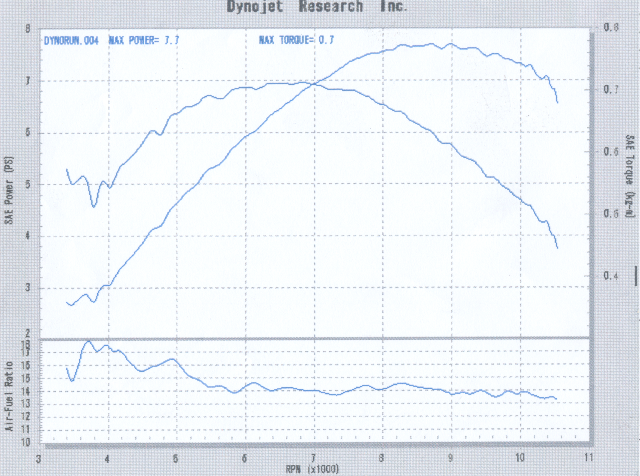This screenshot has width=640, height=476.
Task: Click the '13' tick on the Air-Fuel Ratio axis
Action: (x=25, y=404)
